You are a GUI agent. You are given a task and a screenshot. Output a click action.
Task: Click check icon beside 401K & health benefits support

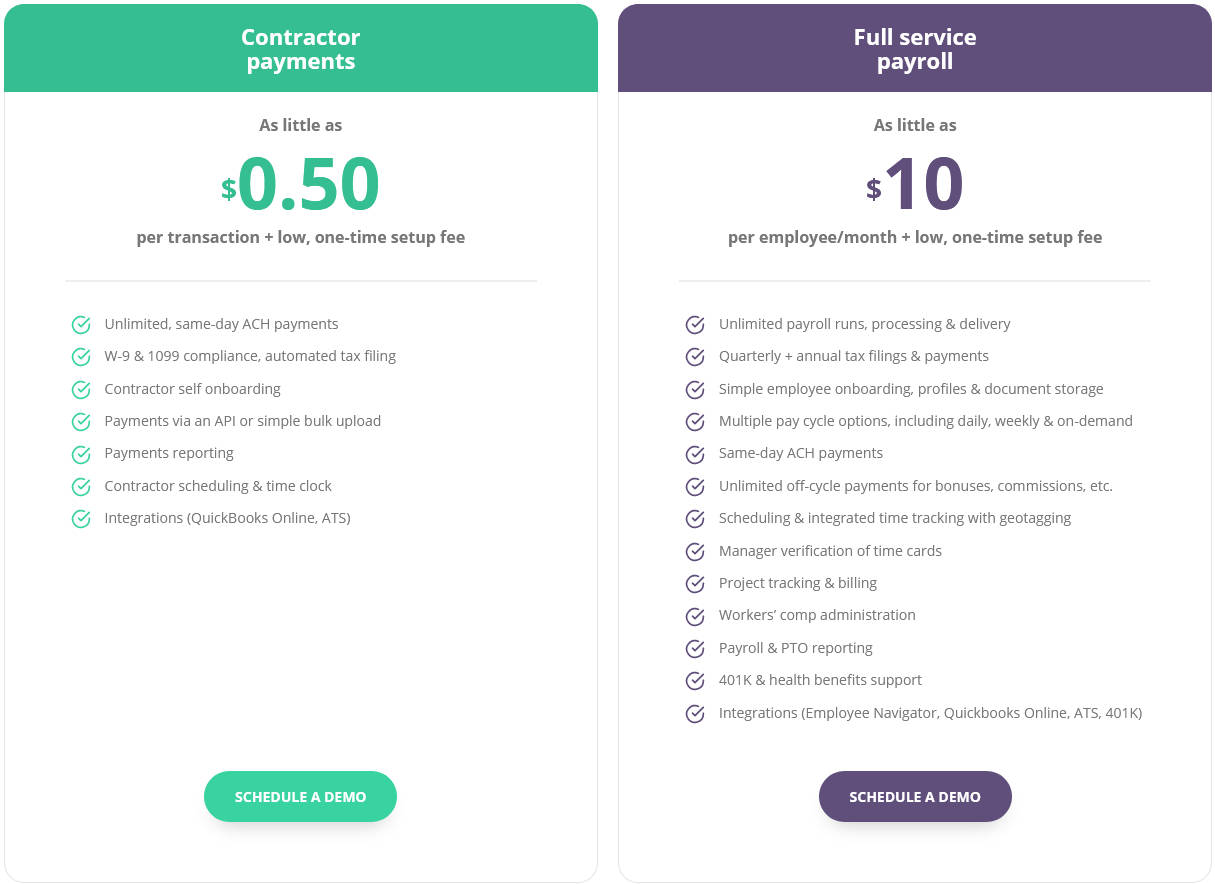(x=695, y=681)
